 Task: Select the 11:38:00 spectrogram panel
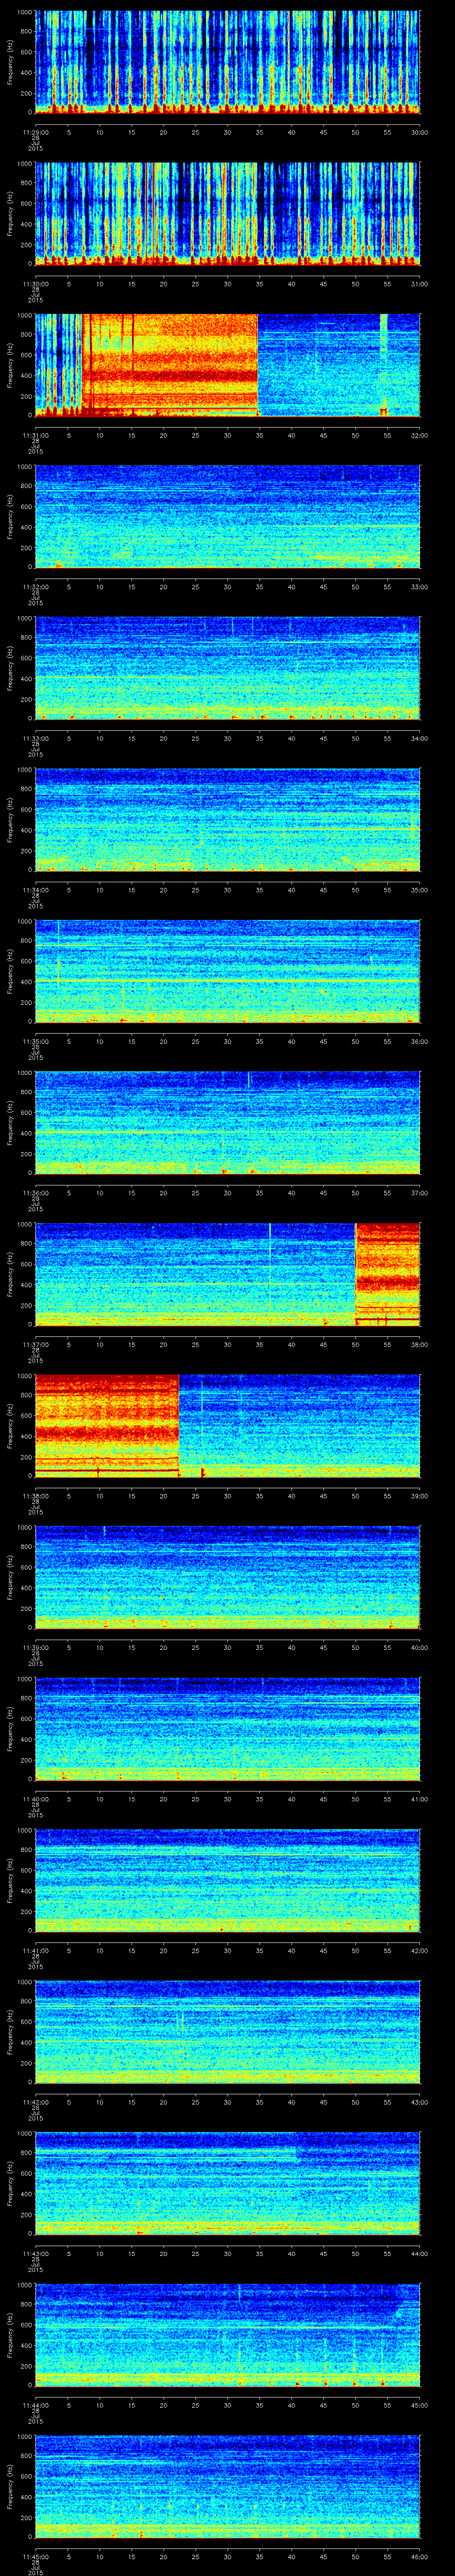pyautogui.click(x=227, y=1426)
